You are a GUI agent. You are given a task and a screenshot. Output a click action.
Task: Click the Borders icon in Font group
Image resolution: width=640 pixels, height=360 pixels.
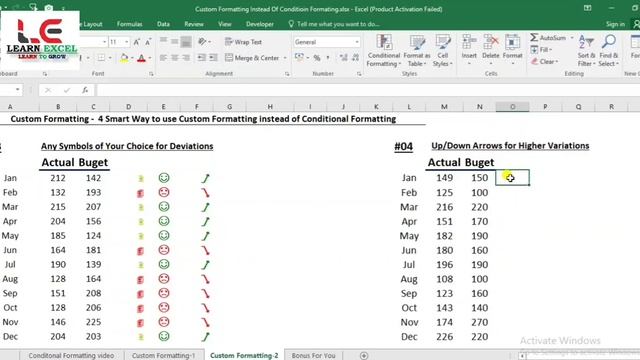point(101,58)
